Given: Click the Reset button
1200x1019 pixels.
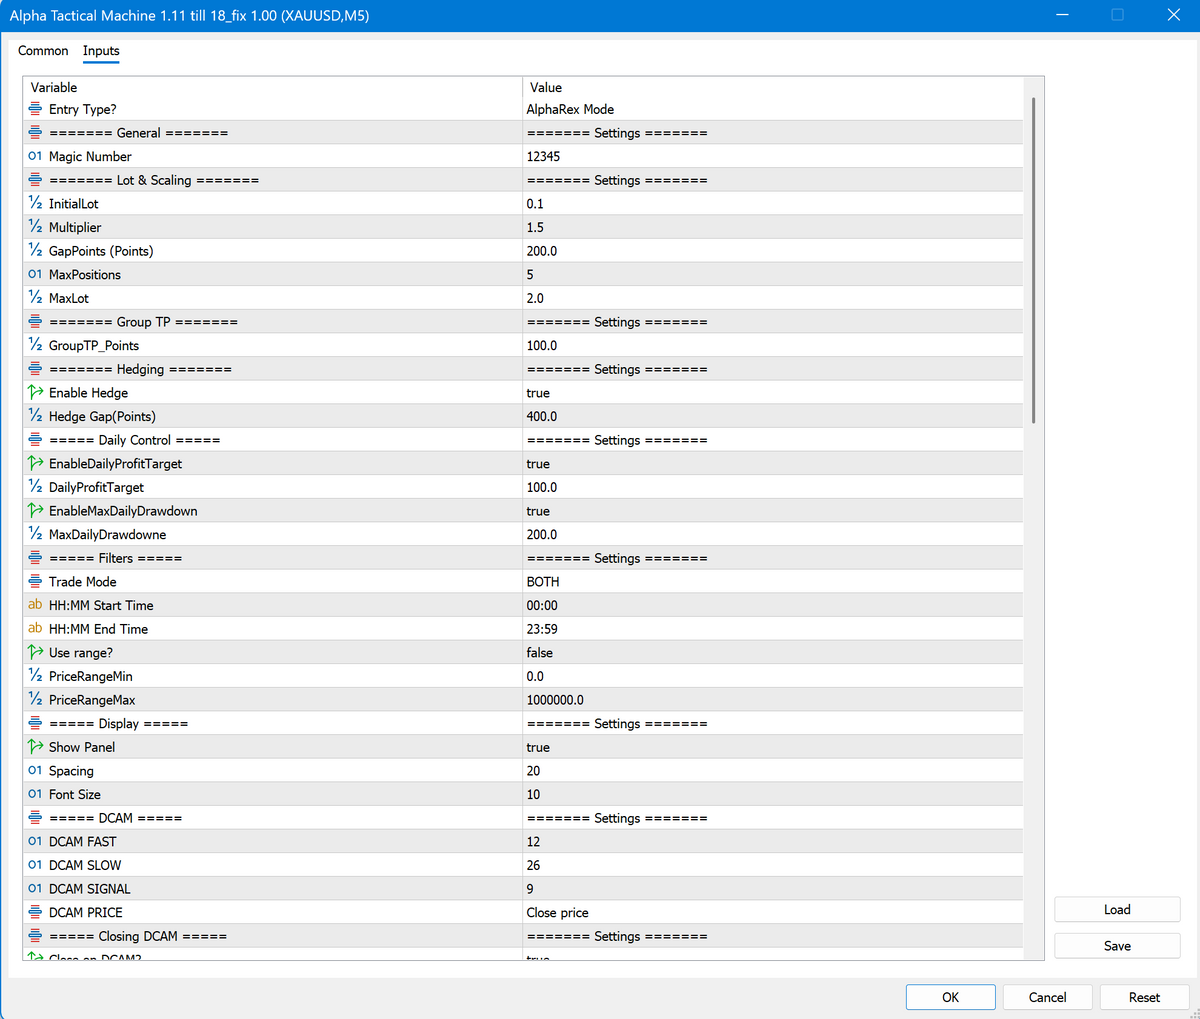Looking at the screenshot, I should pyautogui.click(x=1144, y=997).
